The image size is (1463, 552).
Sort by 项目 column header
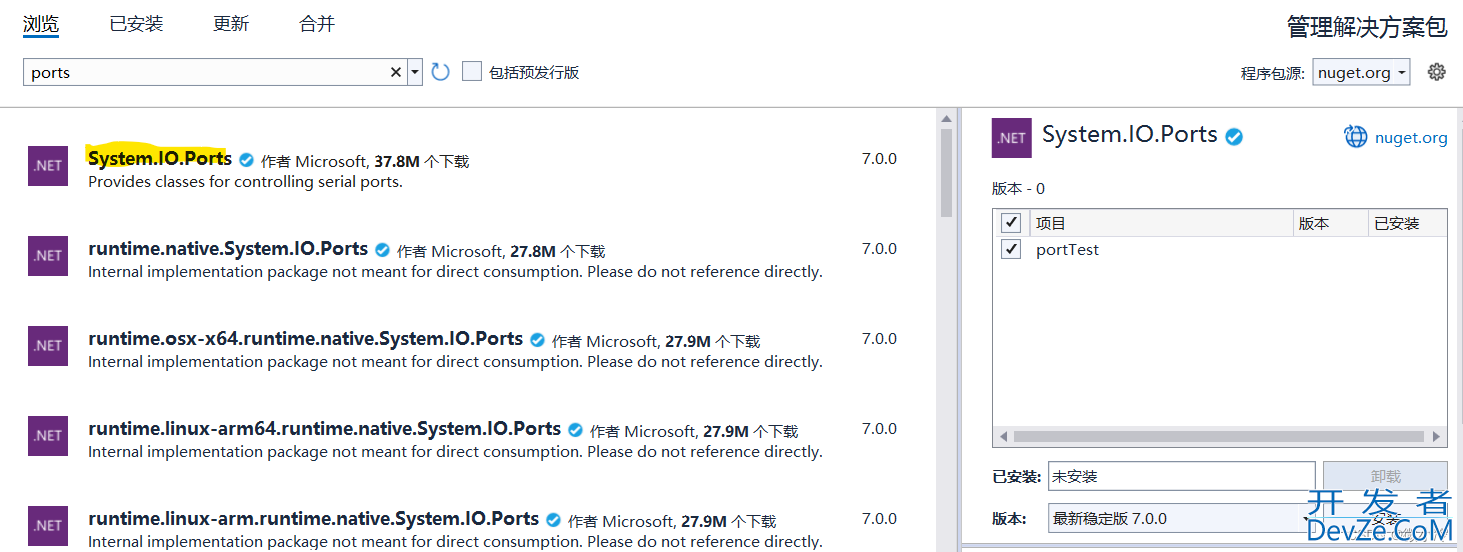(x=1160, y=223)
